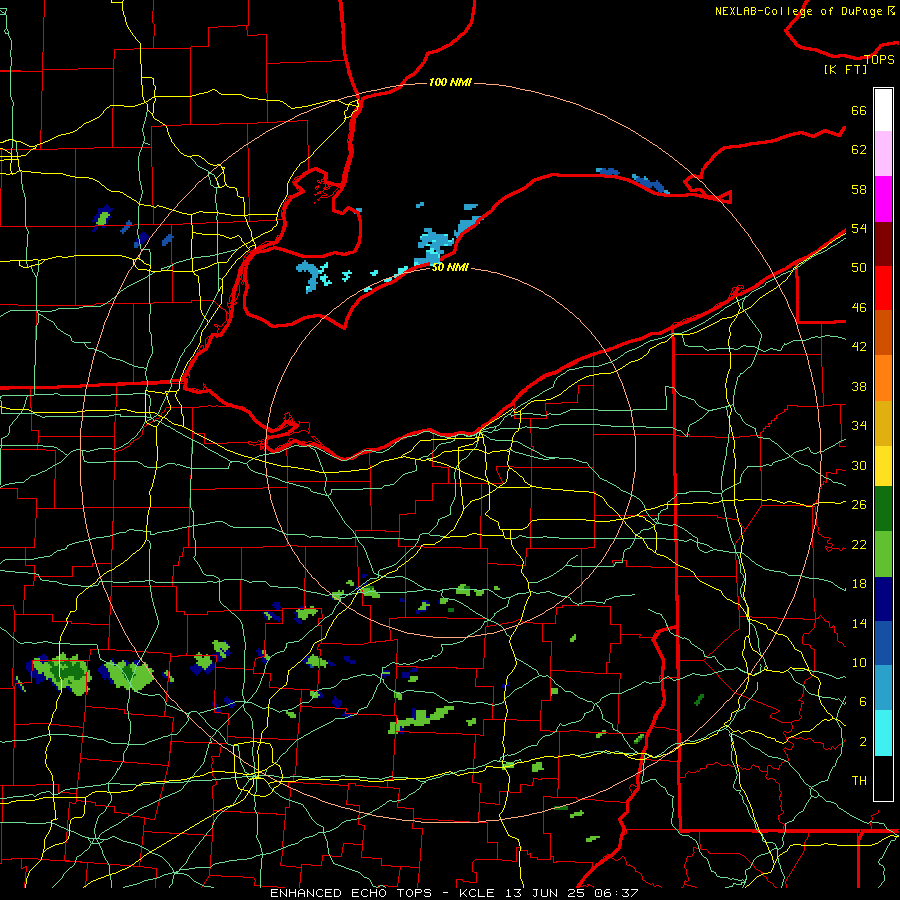Select legend value 22

859,544
